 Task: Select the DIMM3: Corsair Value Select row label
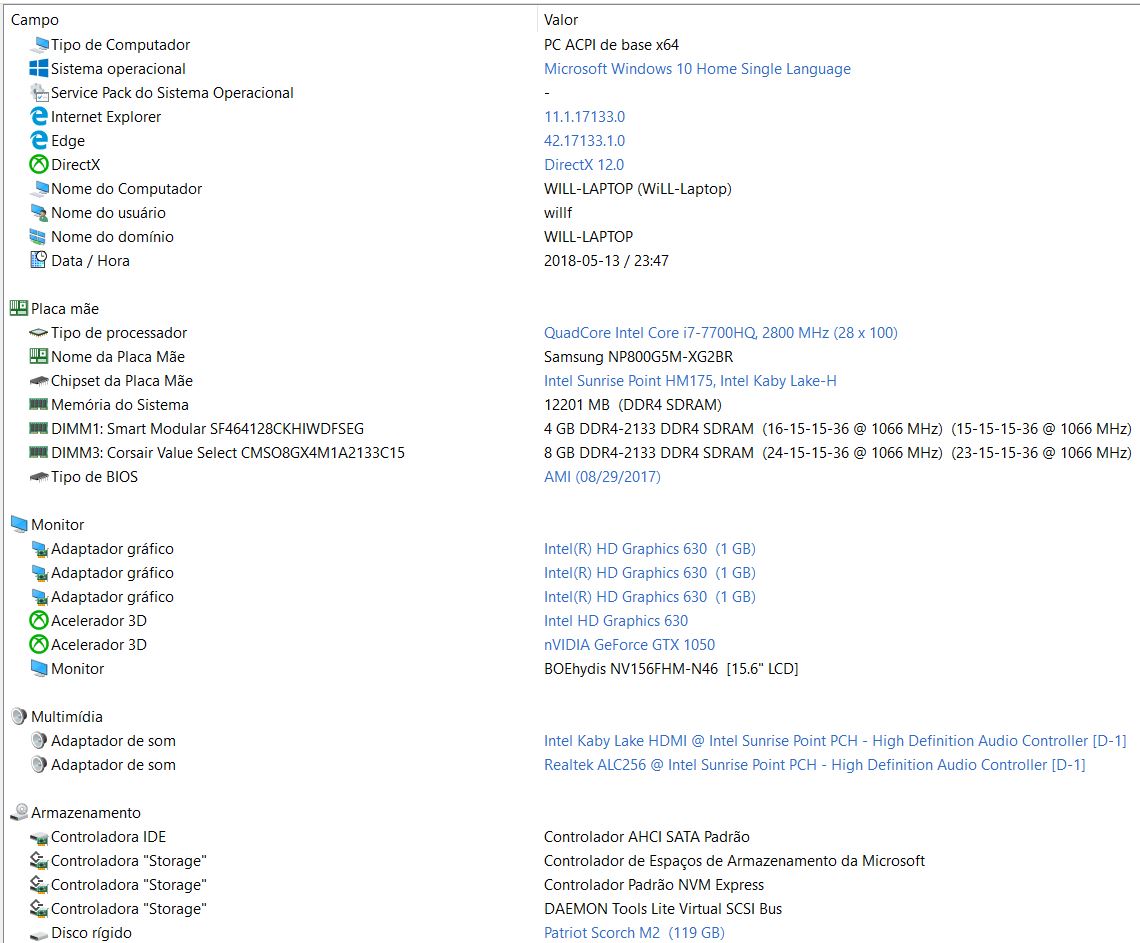tap(228, 452)
